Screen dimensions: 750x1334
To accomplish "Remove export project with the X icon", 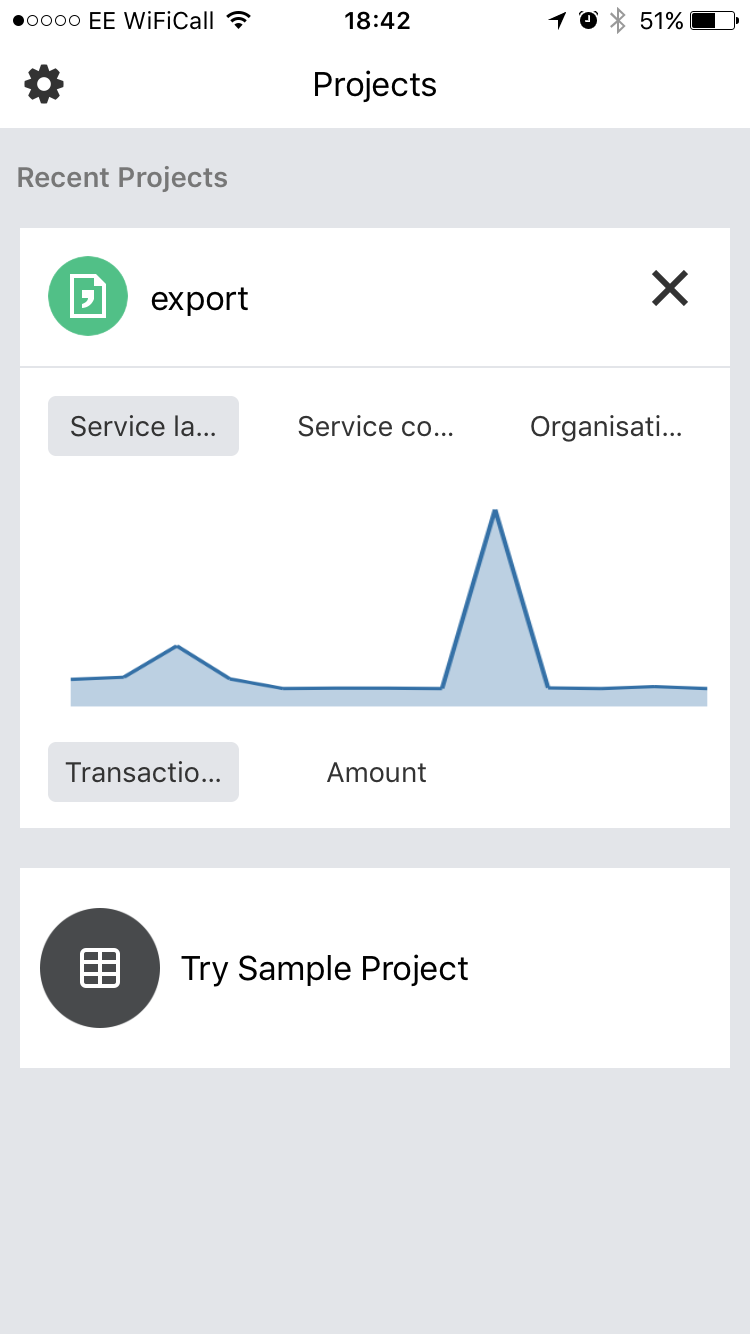I will point(670,288).
